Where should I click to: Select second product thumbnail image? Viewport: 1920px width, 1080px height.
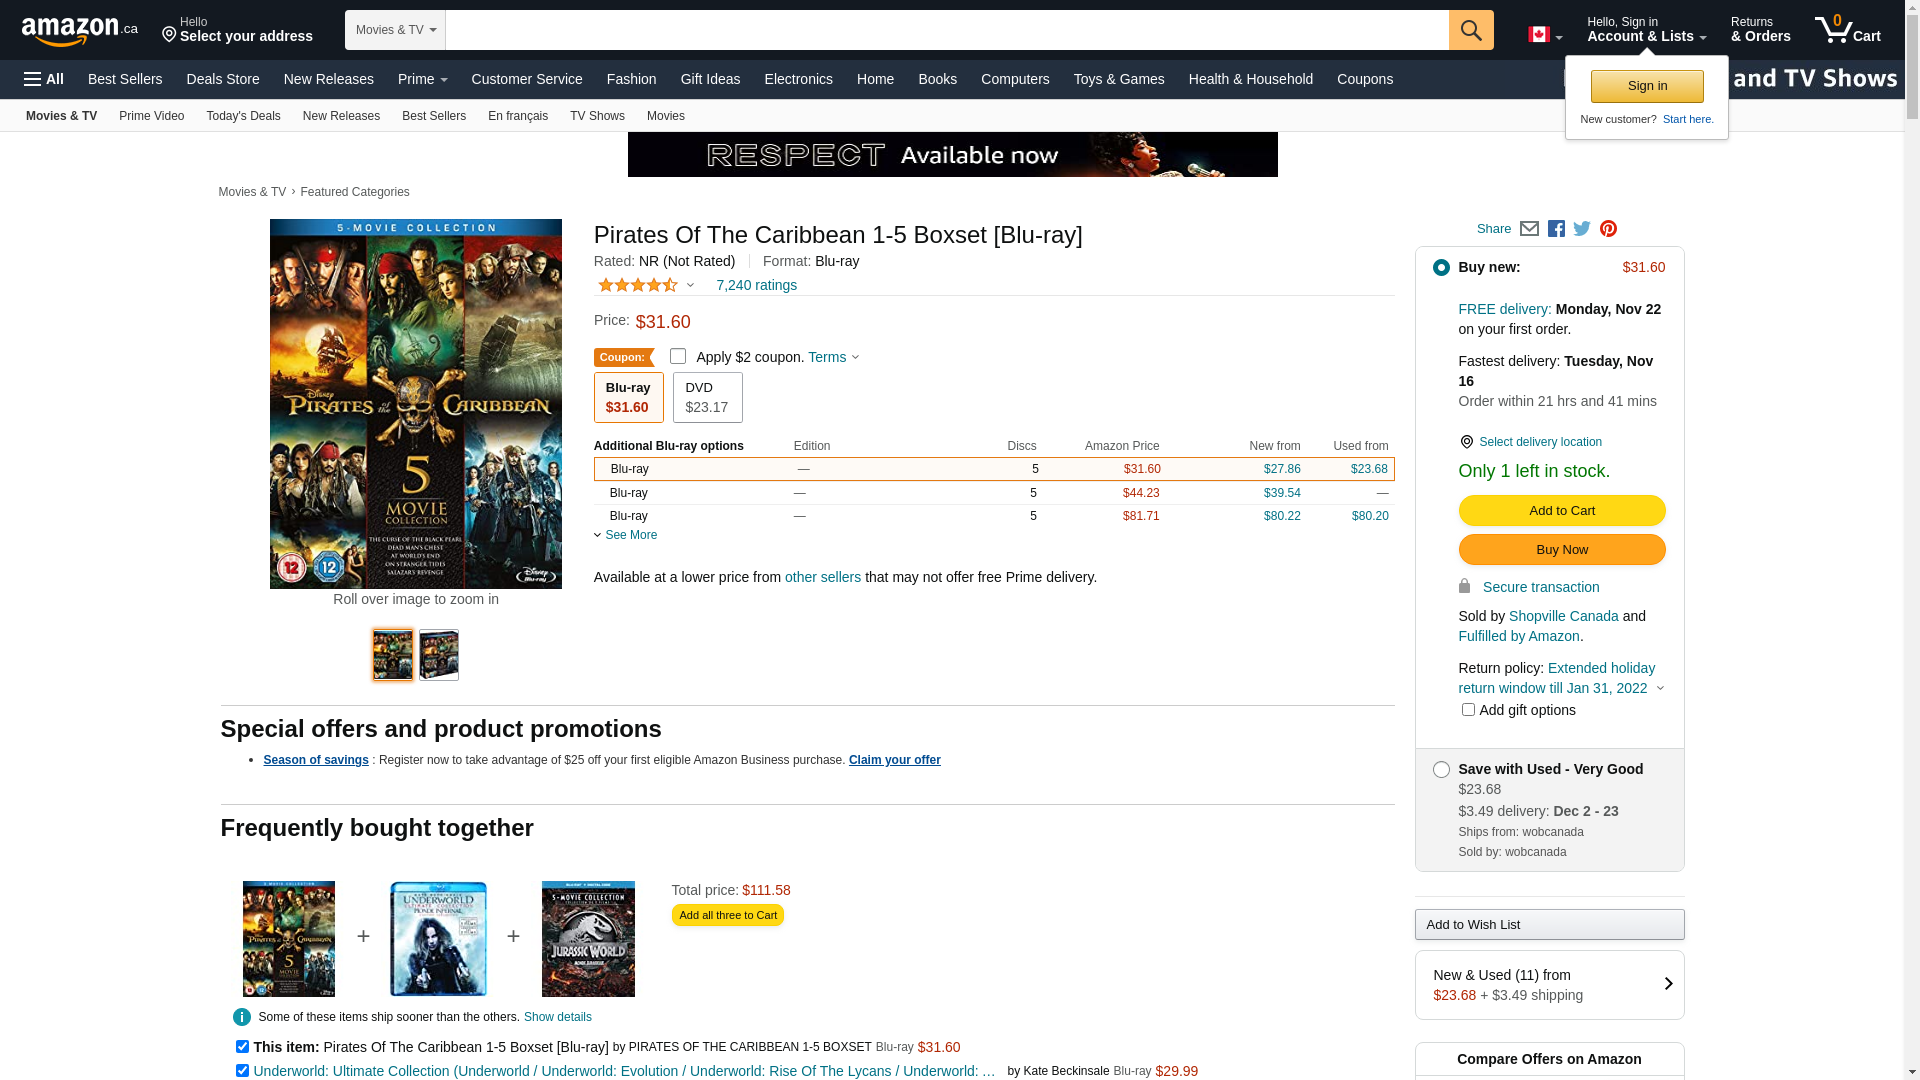[x=439, y=655]
